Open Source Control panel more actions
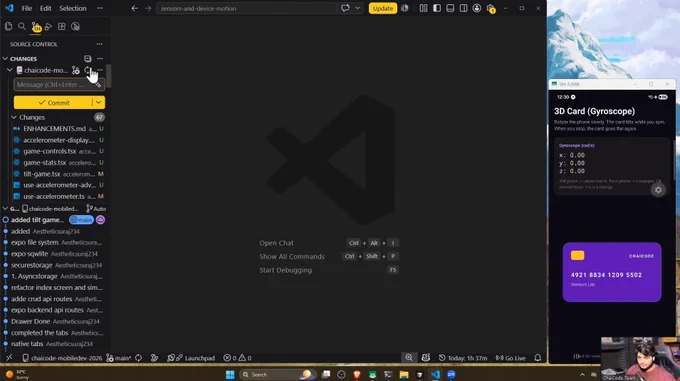Screen dimensions: 680x381 [x=100, y=44]
